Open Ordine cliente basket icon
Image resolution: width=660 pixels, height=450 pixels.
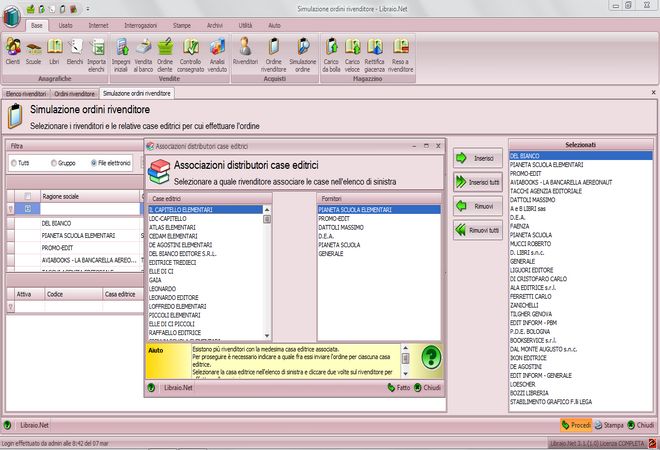click(165, 55)
